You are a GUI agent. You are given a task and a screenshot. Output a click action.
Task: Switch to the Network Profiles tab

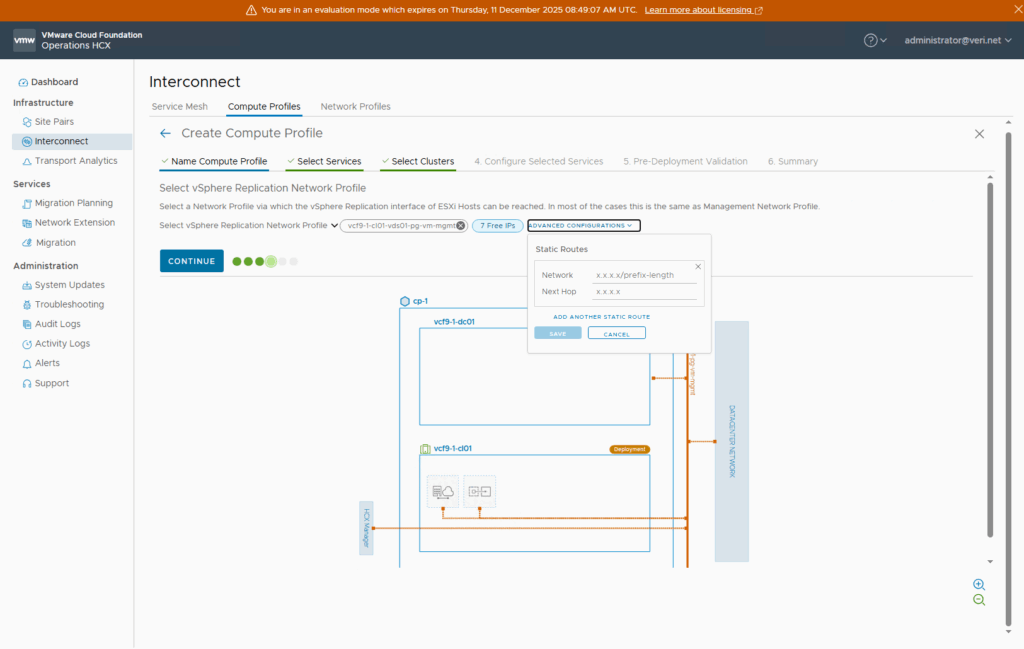click(x=355, y=106)
